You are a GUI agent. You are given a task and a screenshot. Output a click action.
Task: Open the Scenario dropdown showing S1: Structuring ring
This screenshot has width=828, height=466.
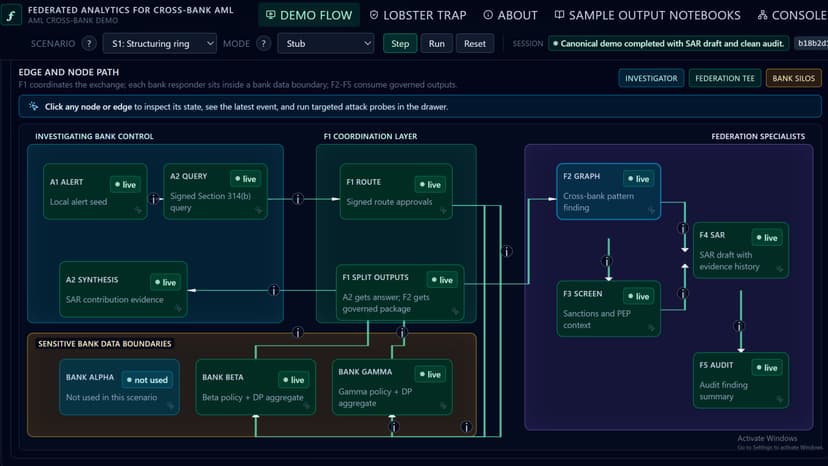159,43
